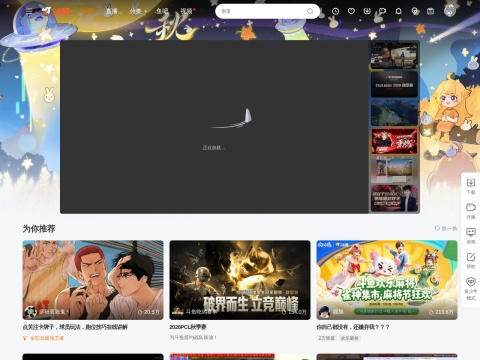Click the 全职业最强王者 badge text

[47, 338]
